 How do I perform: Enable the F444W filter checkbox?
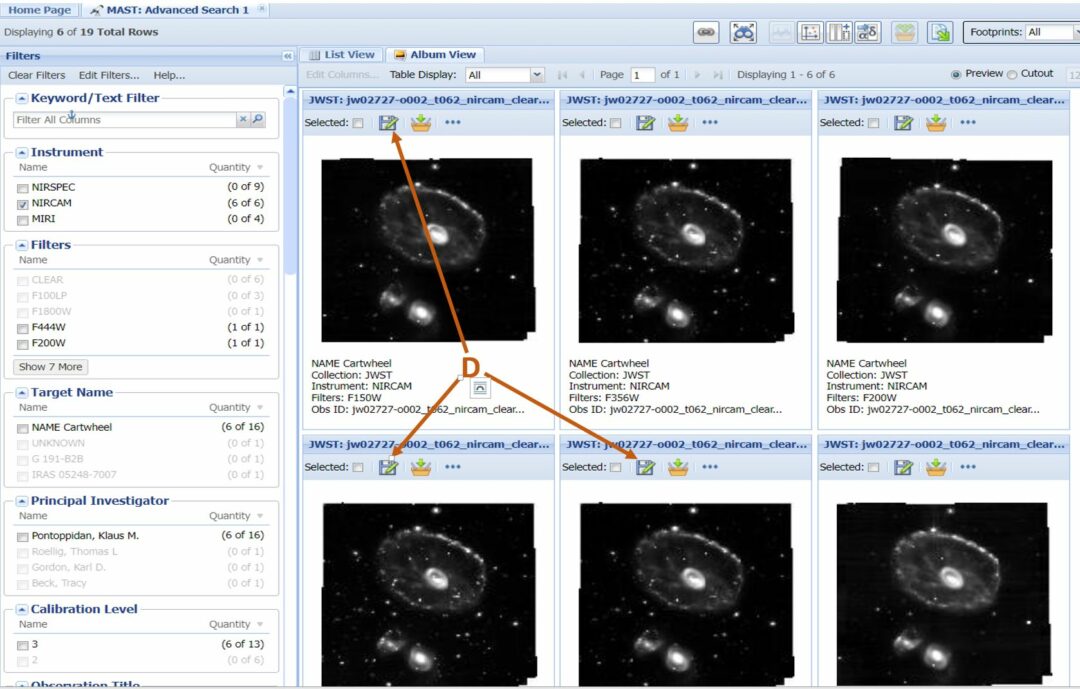coord(23,328)
